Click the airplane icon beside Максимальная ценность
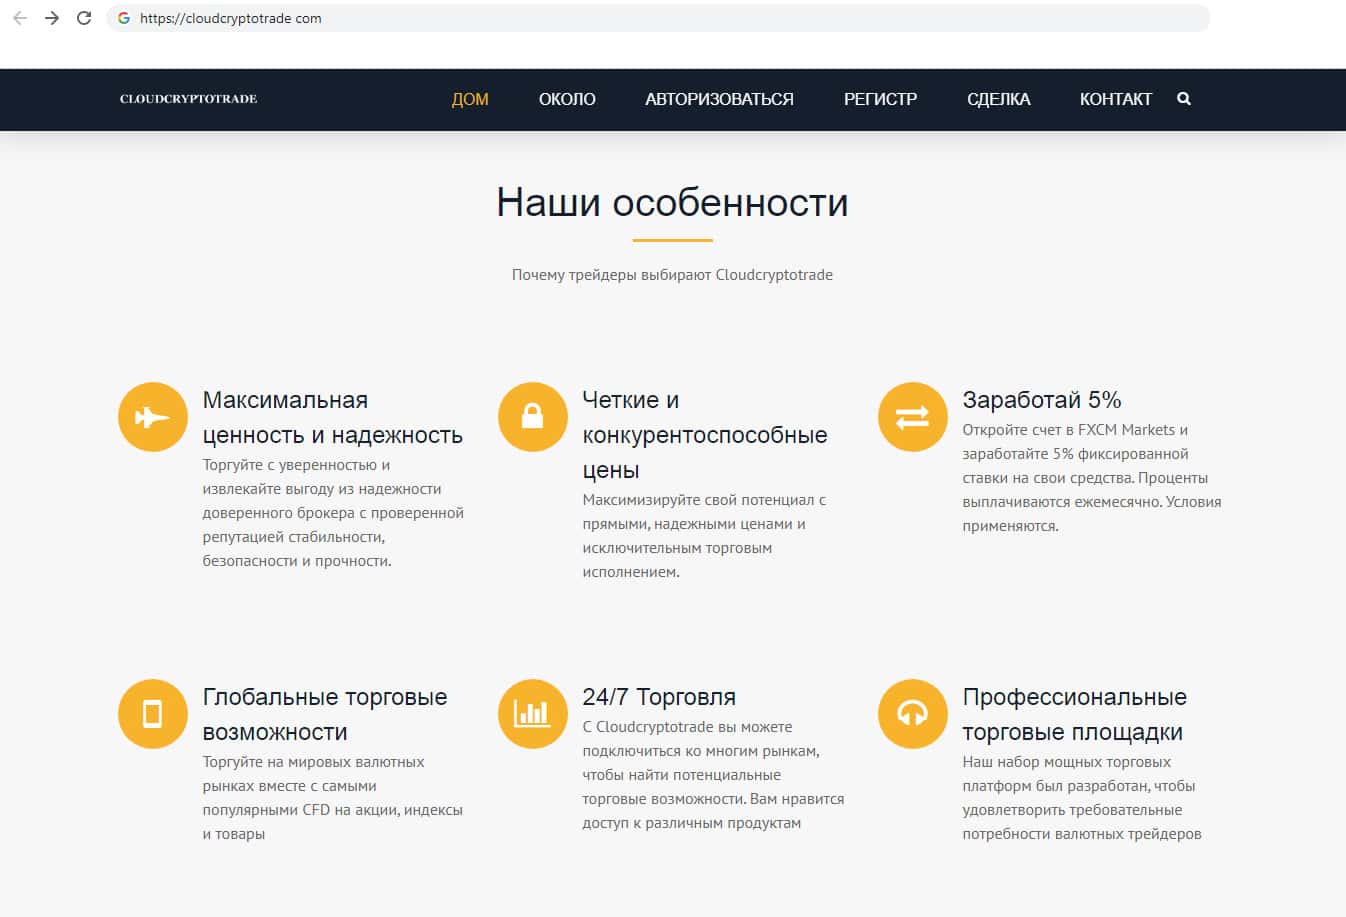The height and width of the screenshot is (917, 1346). click(x=152, y=417)
